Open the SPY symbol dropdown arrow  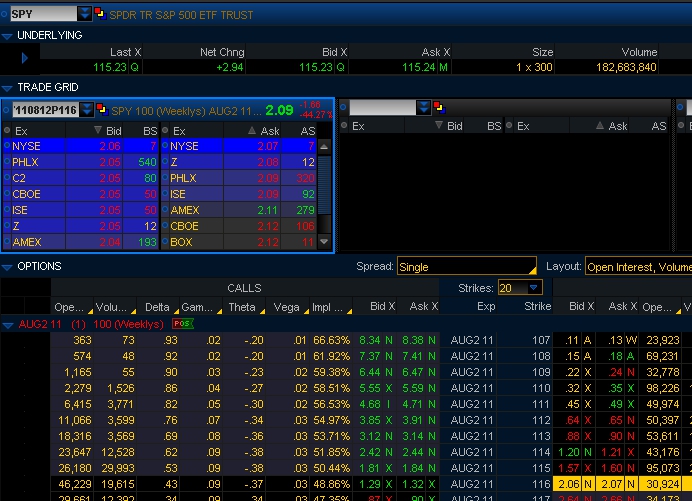(x=84, y=14)
